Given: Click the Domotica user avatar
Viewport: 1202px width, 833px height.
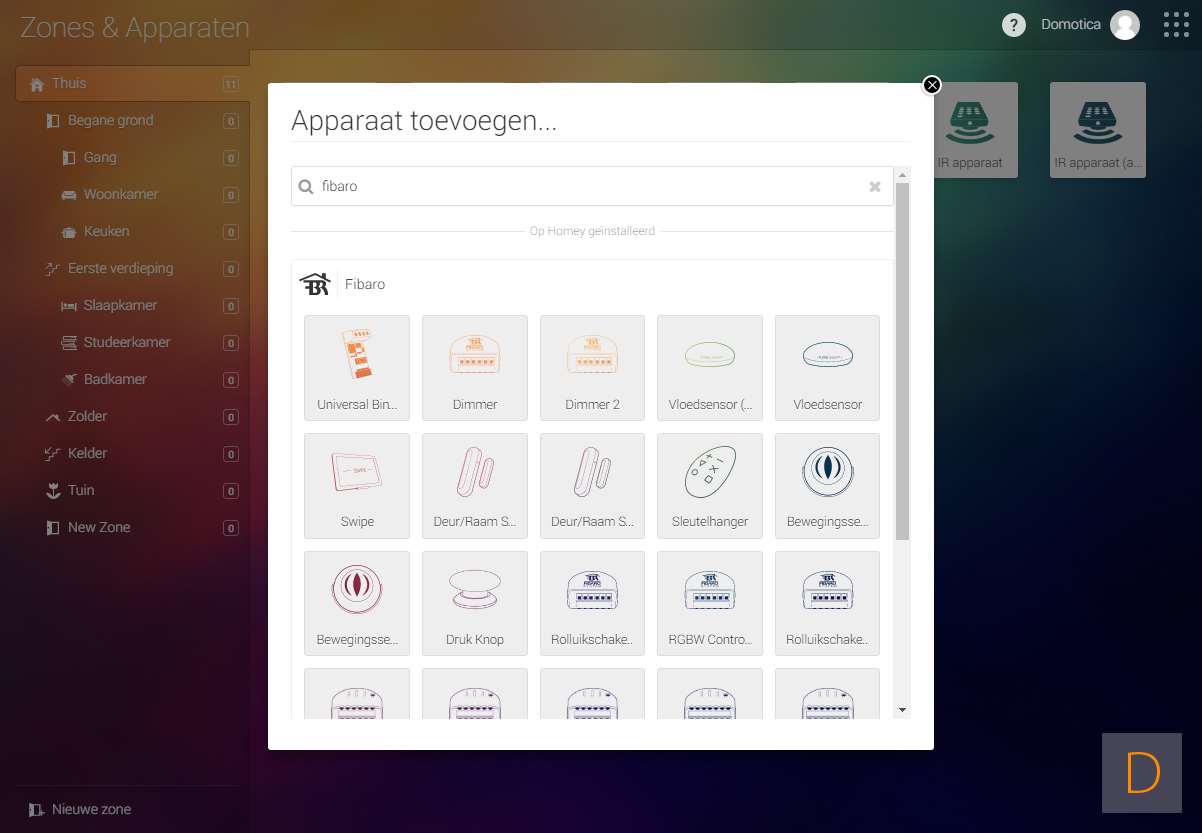Looking at the screenshot, I should 1125,25.
